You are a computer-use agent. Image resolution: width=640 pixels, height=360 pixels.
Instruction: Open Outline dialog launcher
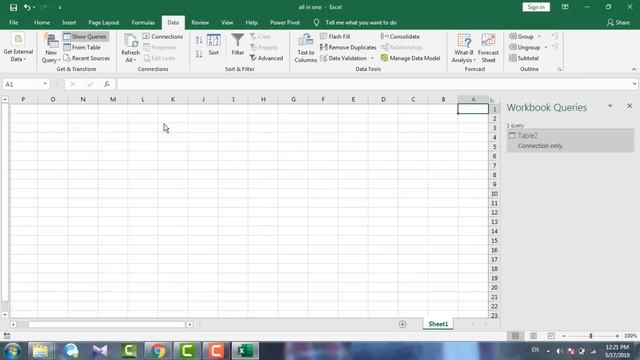pos(559,69)
